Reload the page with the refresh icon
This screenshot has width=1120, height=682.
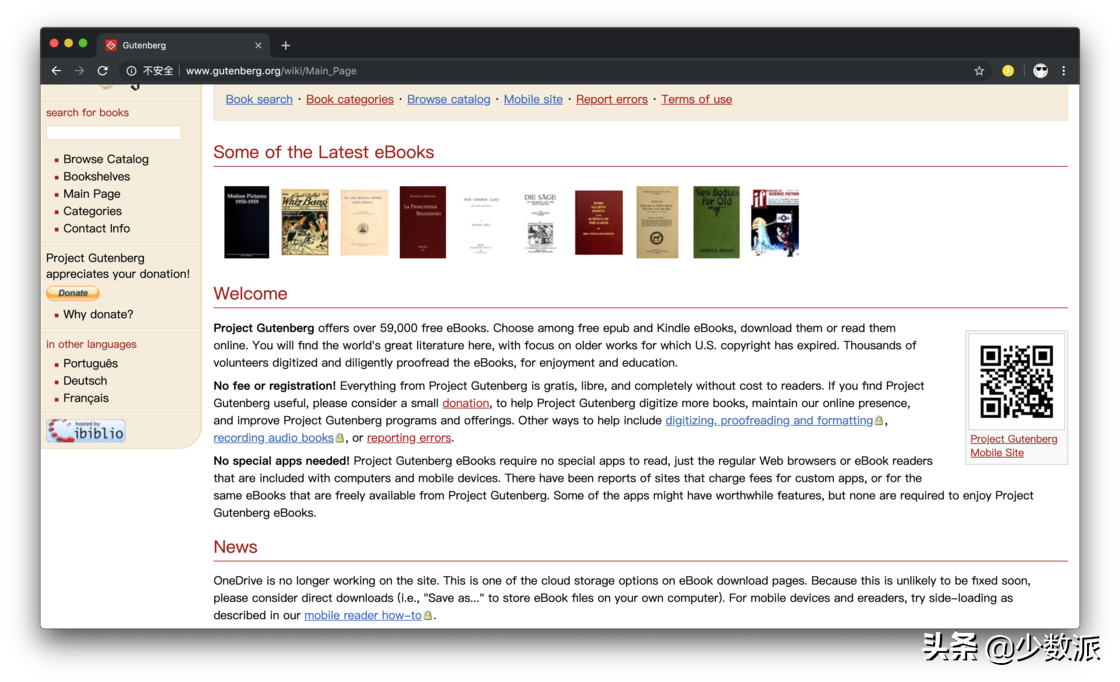tap(103, 71)
